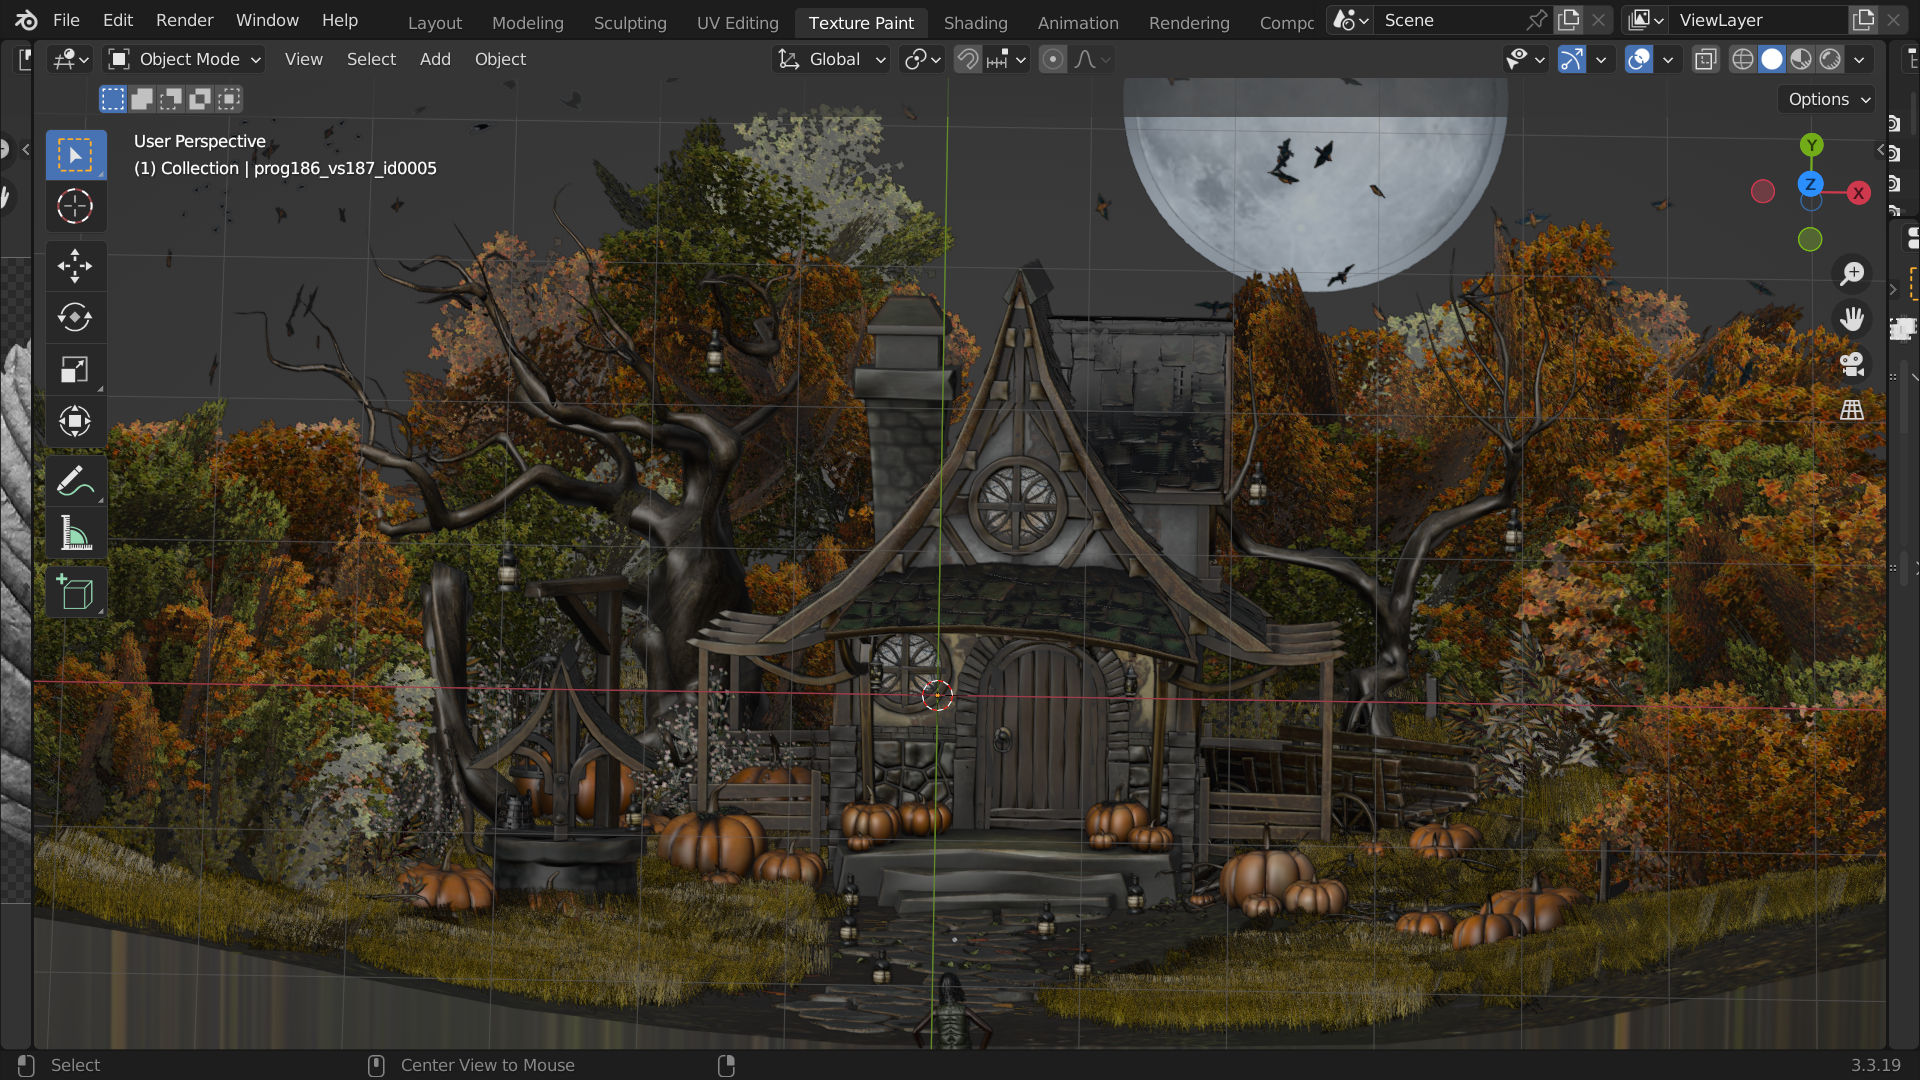Screen dimensions: 1920x1080
Task: Open the pivot point dropdown
Action: click(922, 60)
